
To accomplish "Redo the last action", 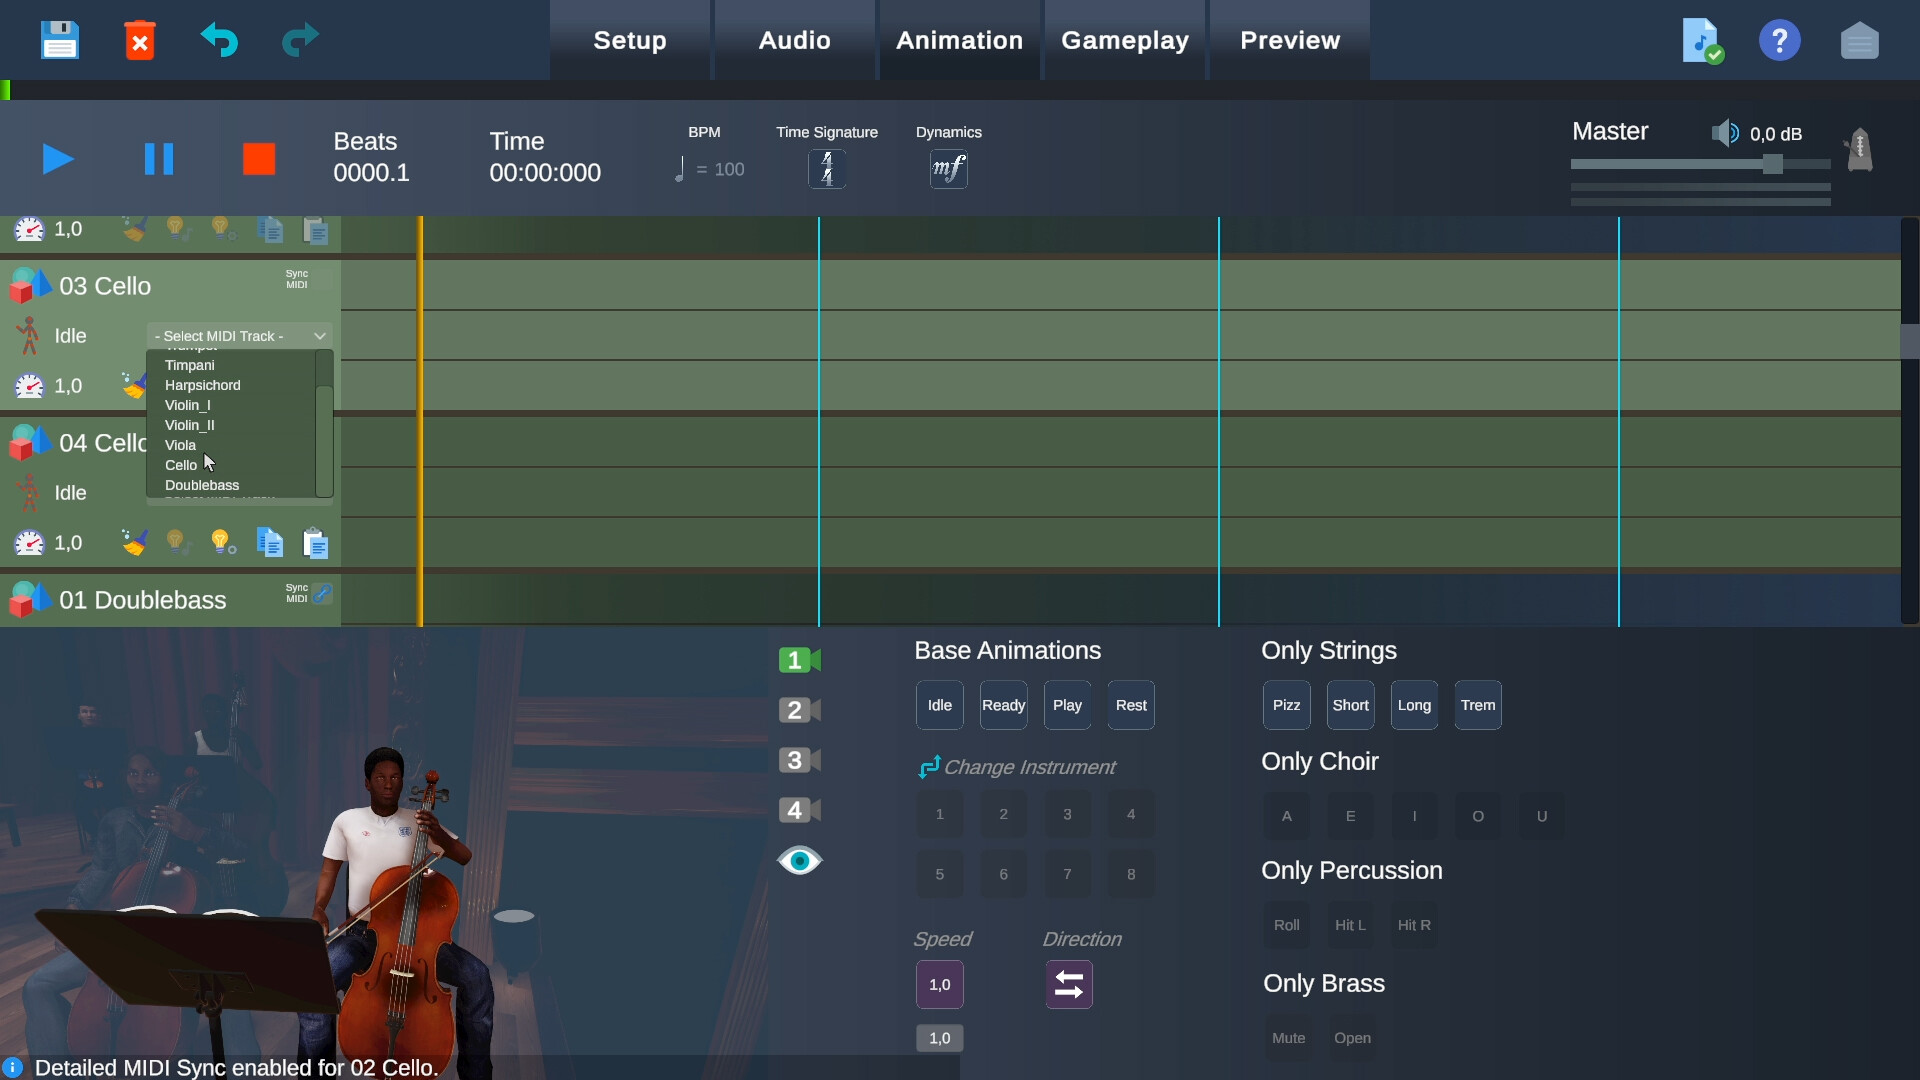I will tap(298, 40).
